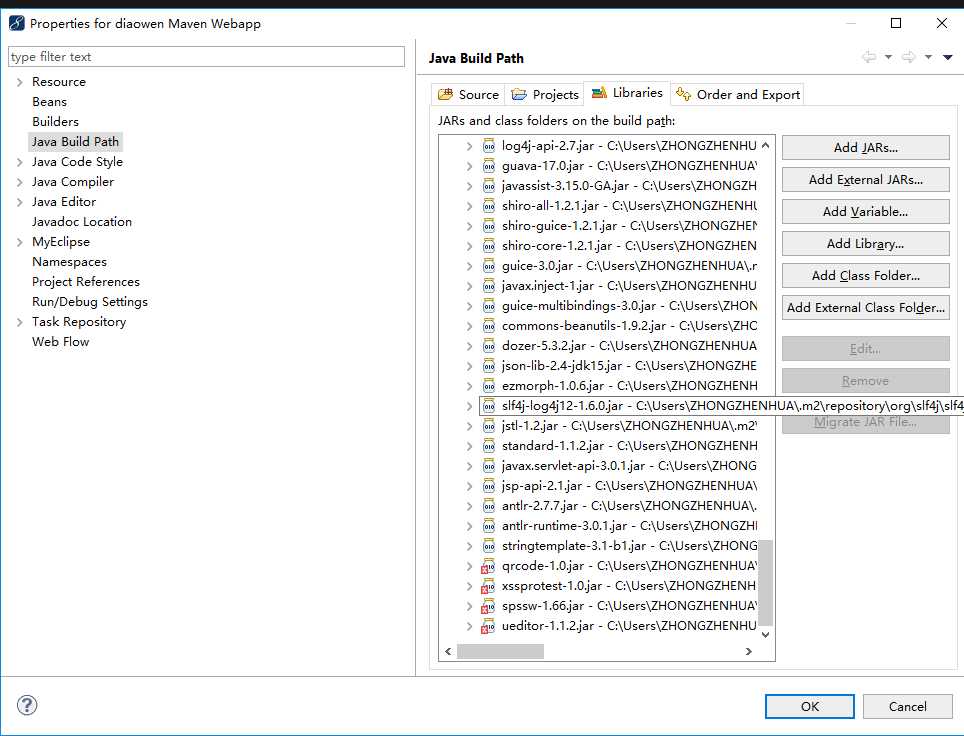Click the type filter text field
Viewport: 964px width, 736px height.
(207, 57)
